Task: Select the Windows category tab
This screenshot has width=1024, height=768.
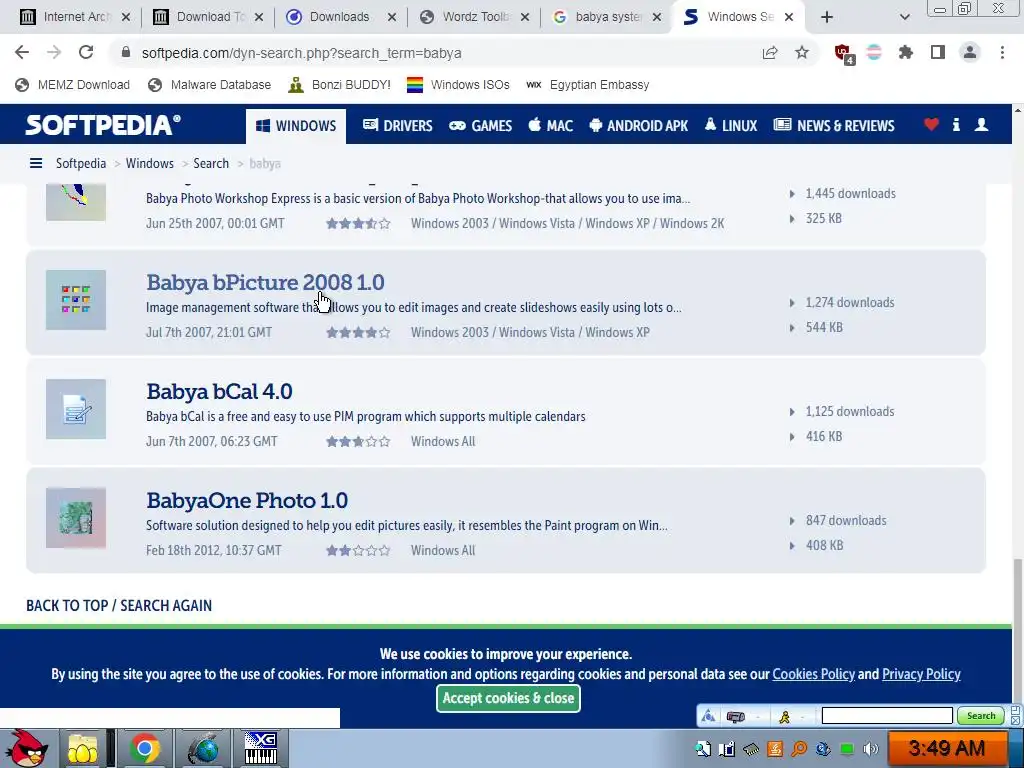Action: coord(296,126)
